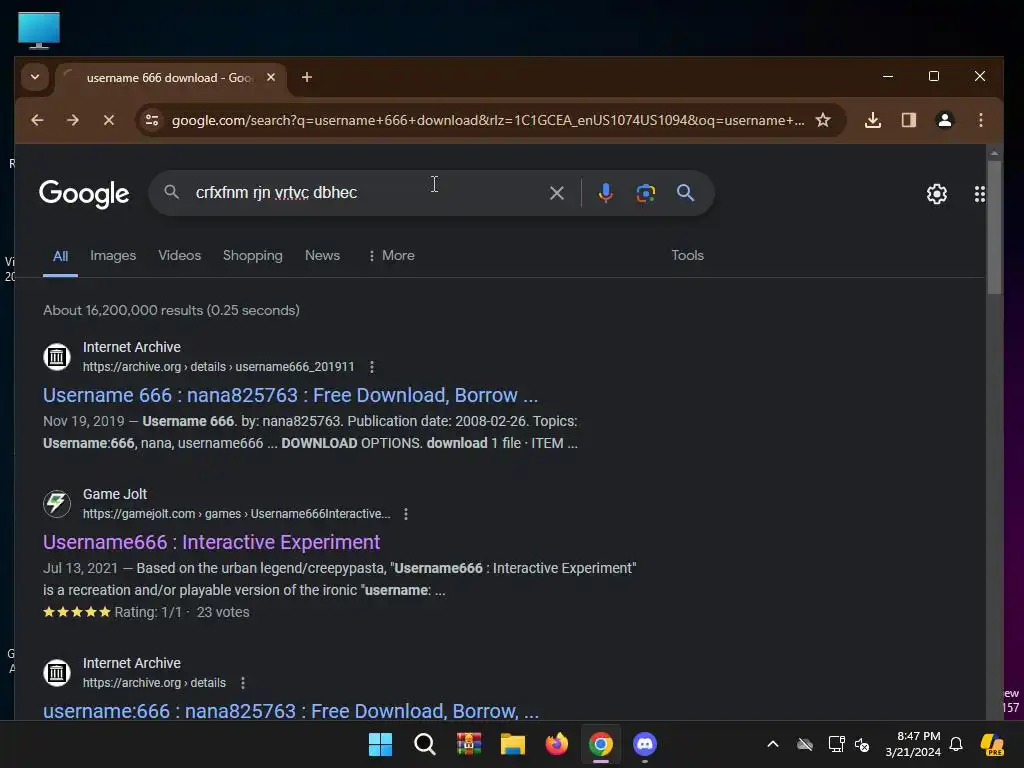
Task: Bookmark this page with the star icon
Action: 823,120
